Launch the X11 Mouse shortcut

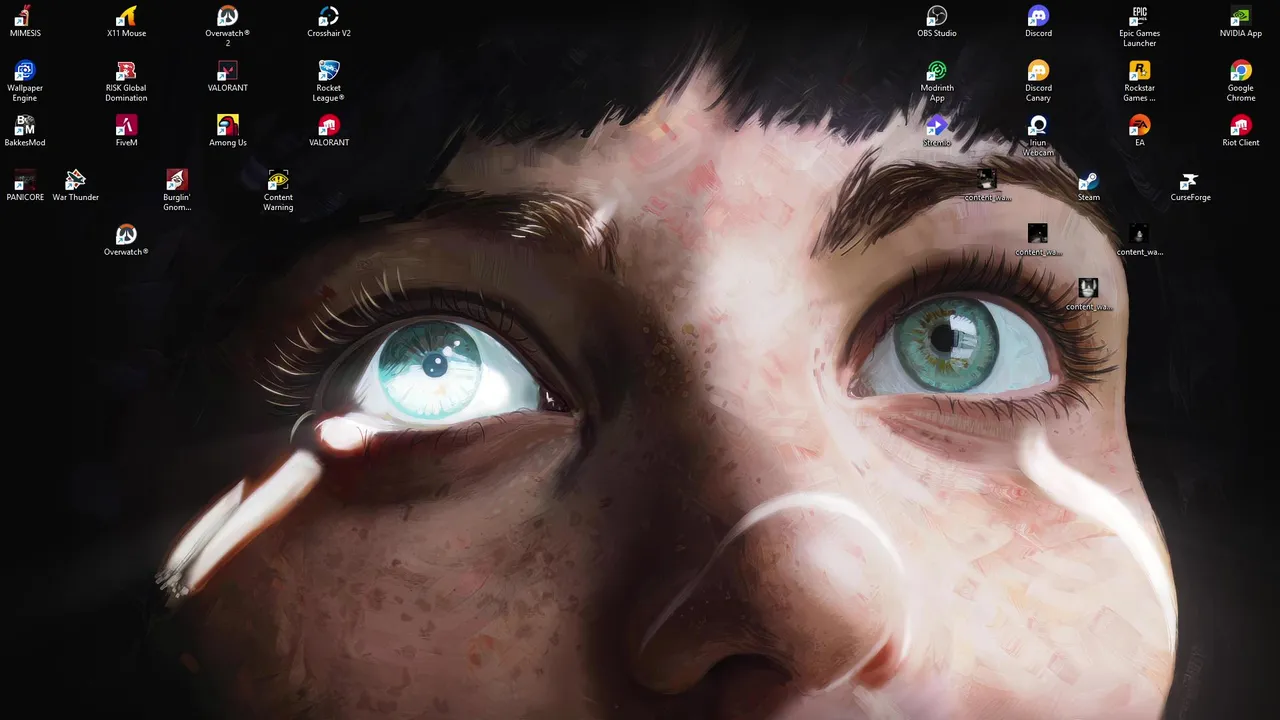(126, 21)
